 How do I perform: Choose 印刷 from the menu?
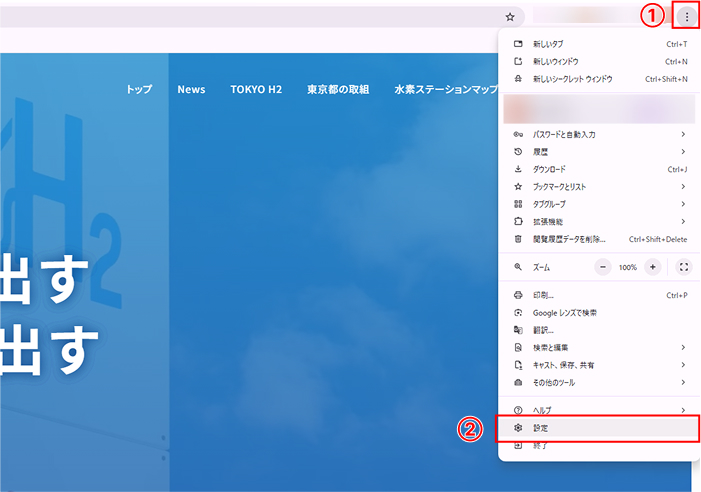(x=599, y=295)
